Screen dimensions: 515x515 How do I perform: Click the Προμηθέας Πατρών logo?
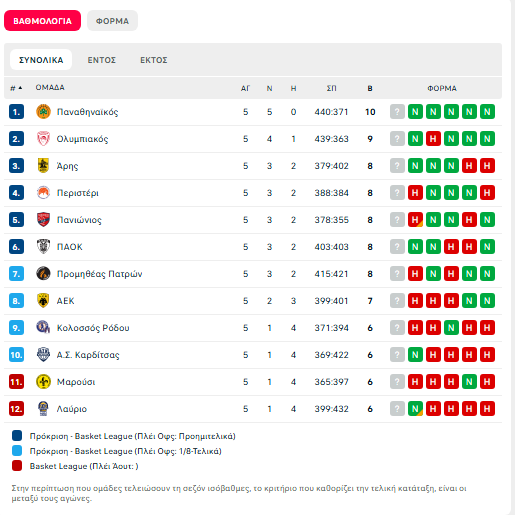(43, 274)
